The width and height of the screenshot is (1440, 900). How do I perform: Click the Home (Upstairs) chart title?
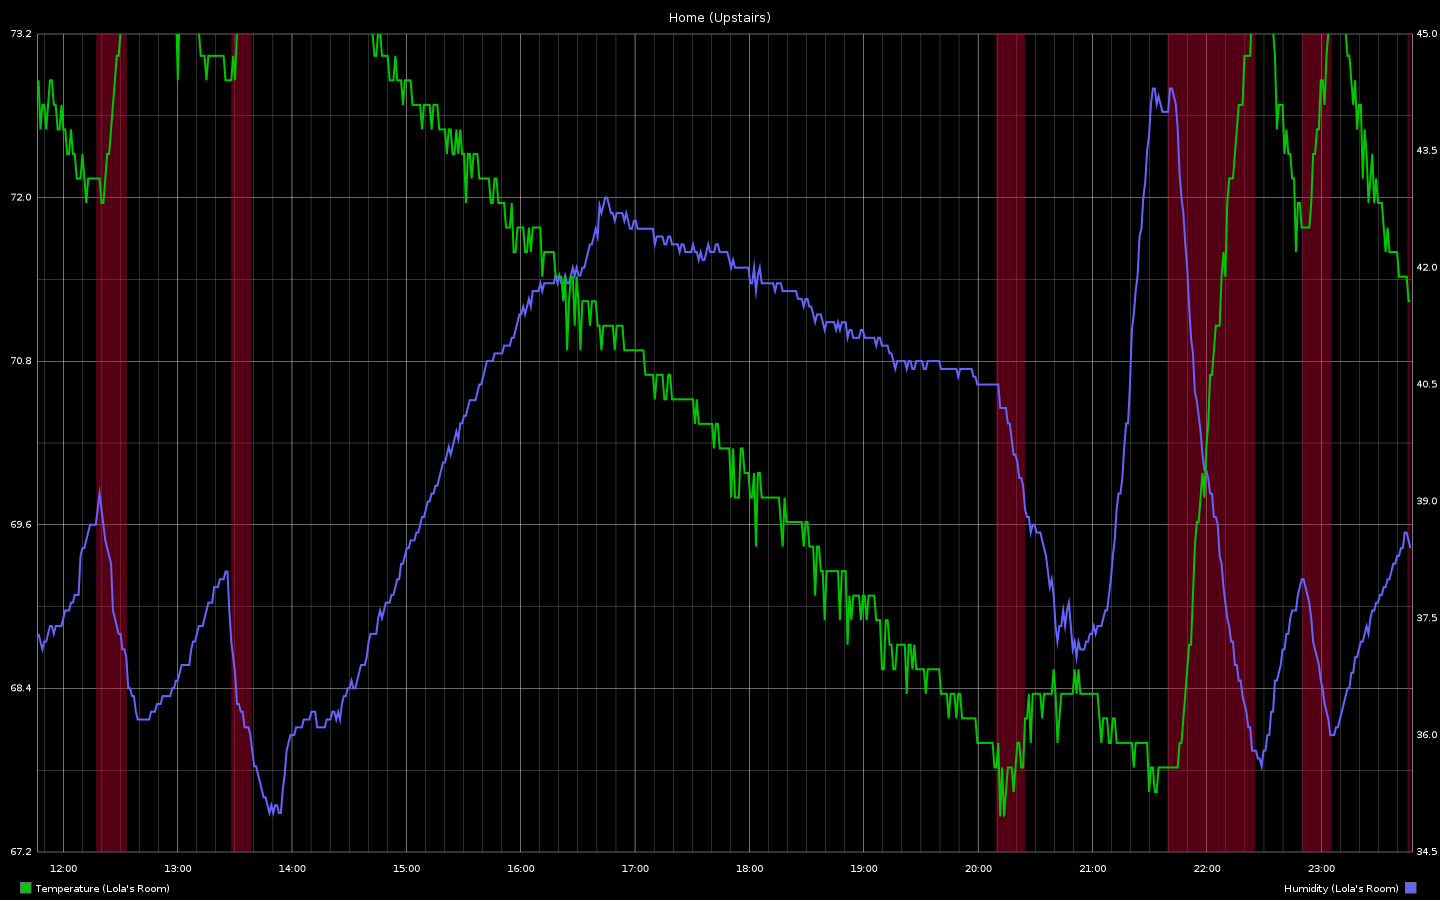(719, 17)
